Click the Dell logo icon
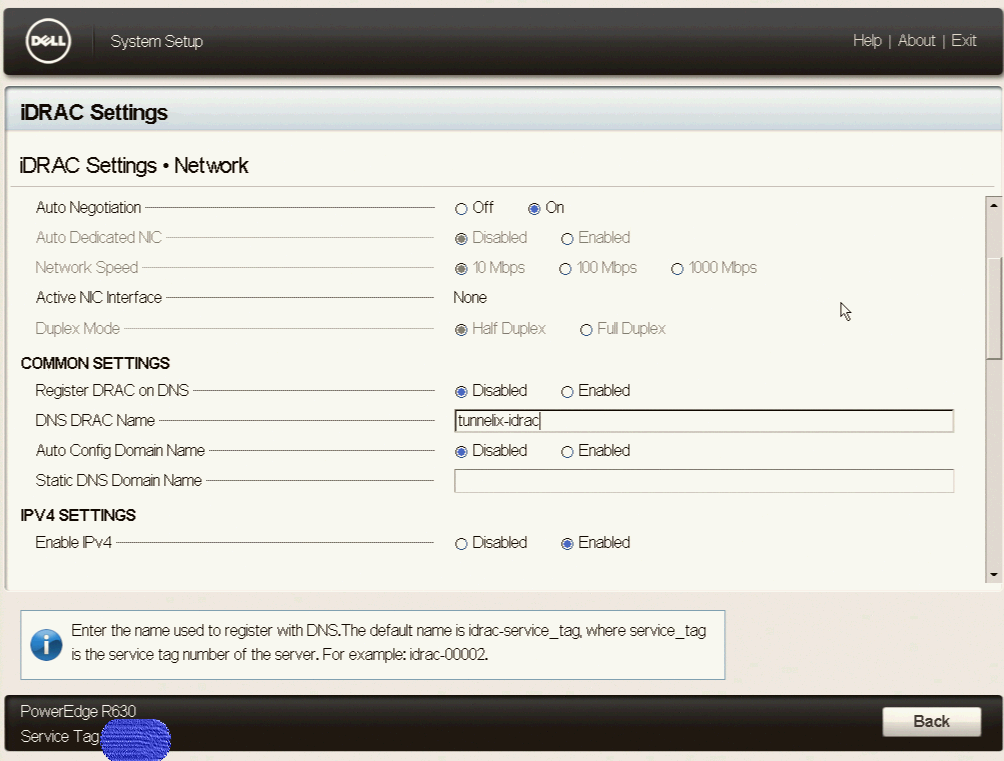1004x761 pixels. (46, 41)
